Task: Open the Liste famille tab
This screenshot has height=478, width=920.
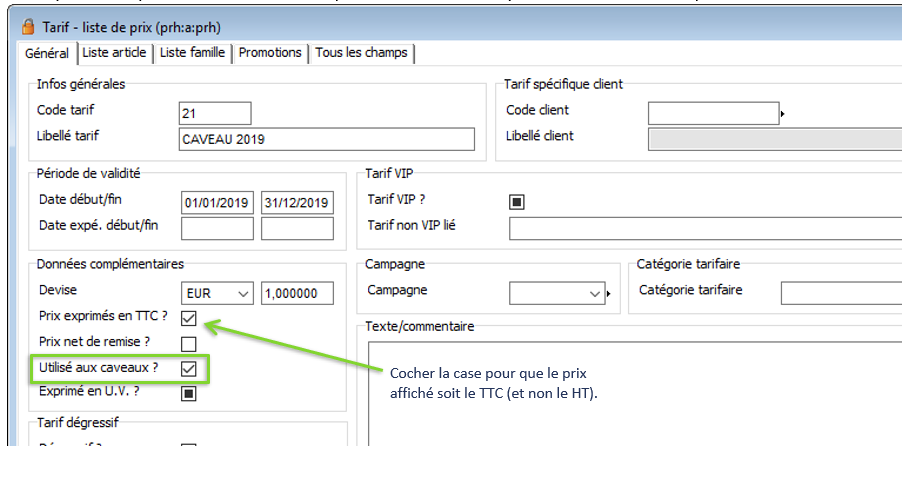Action: click(x=192, y=53)
